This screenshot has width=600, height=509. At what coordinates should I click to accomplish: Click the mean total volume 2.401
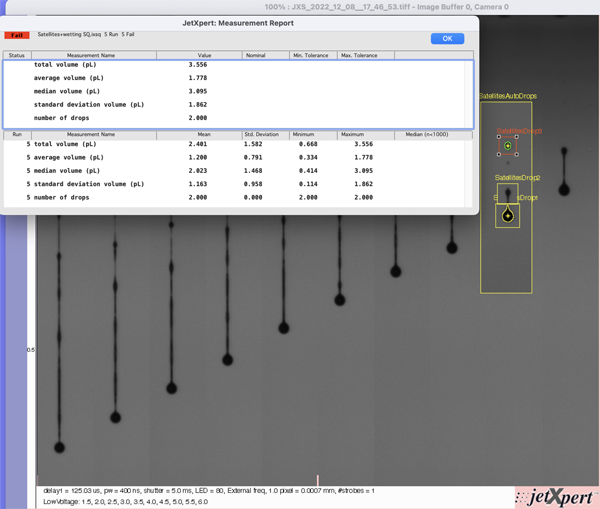point(197,144)
